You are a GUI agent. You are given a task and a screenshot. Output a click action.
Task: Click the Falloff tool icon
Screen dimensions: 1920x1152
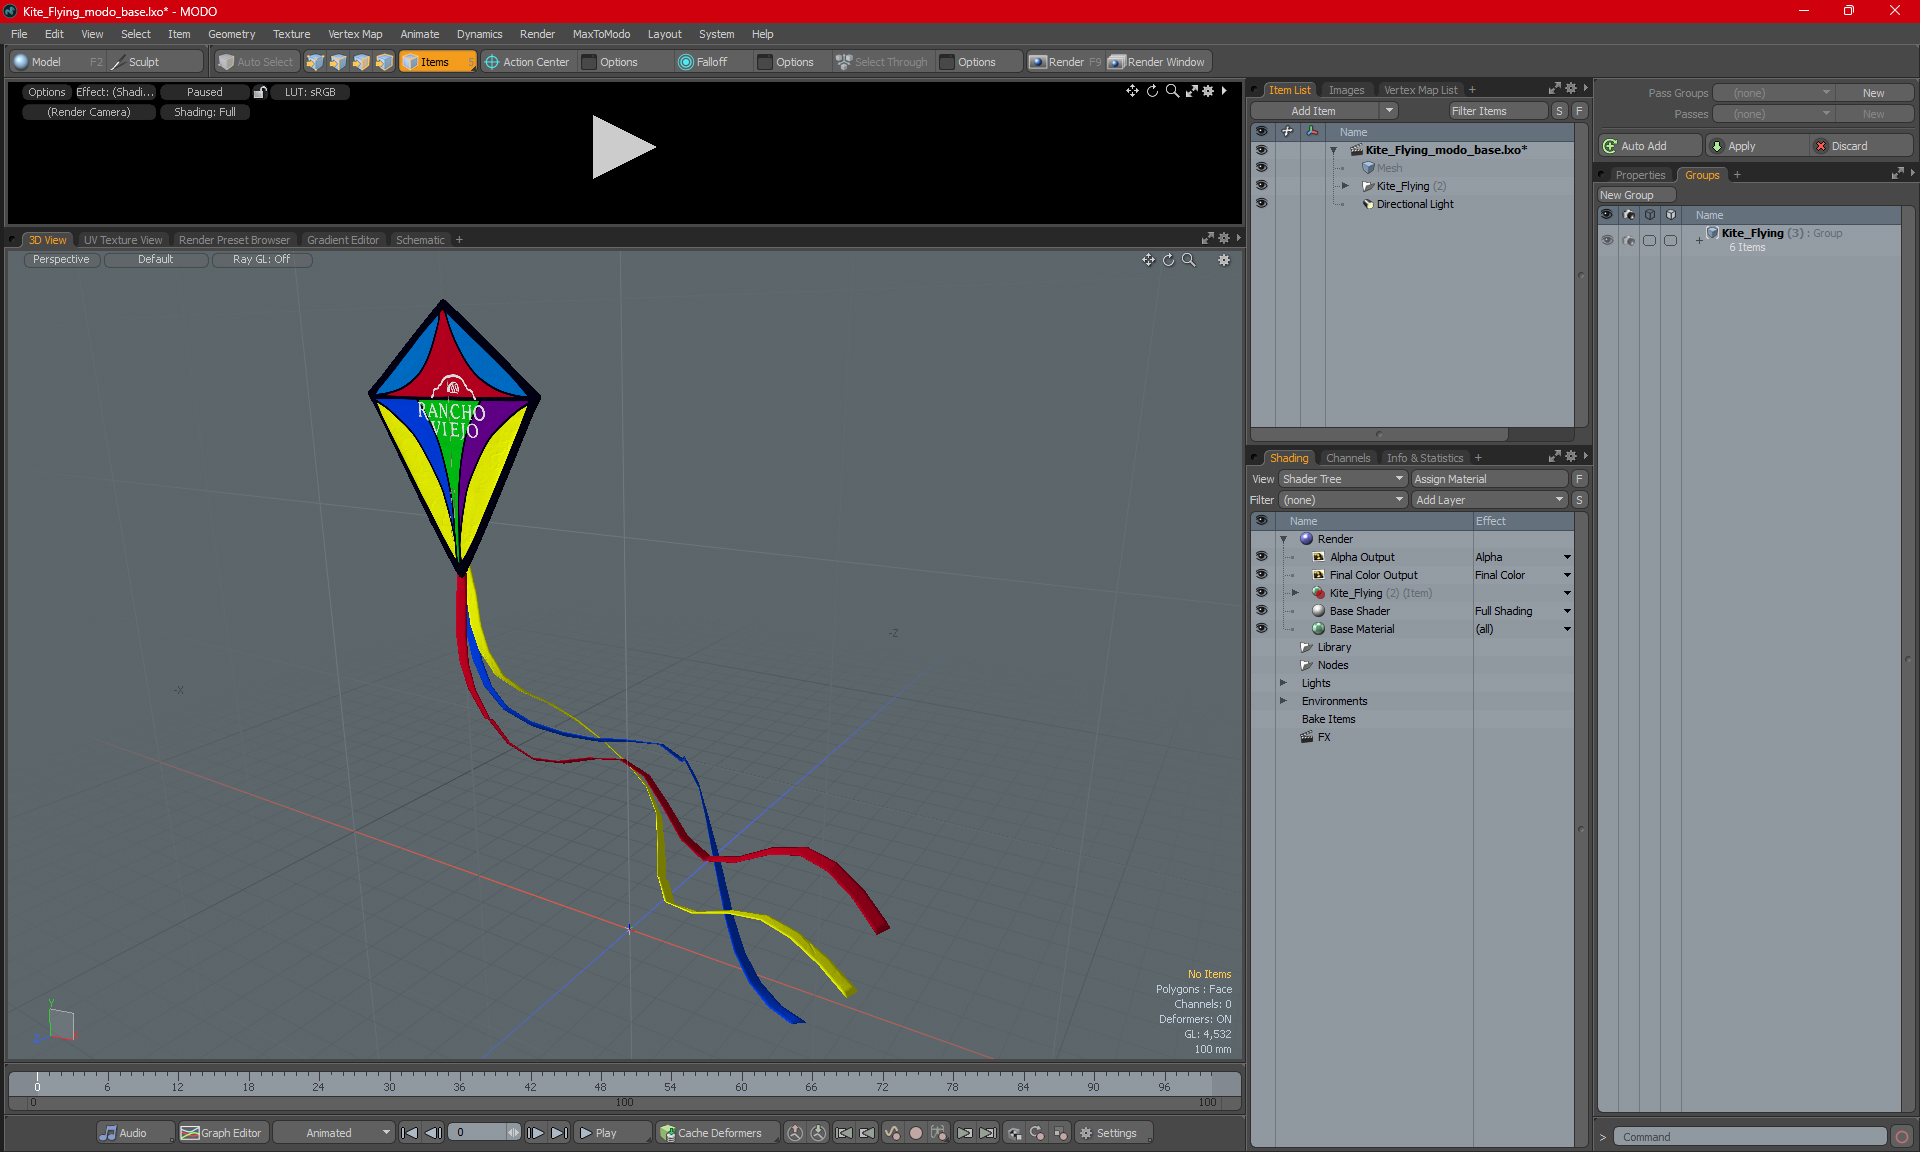click(686, 62)
